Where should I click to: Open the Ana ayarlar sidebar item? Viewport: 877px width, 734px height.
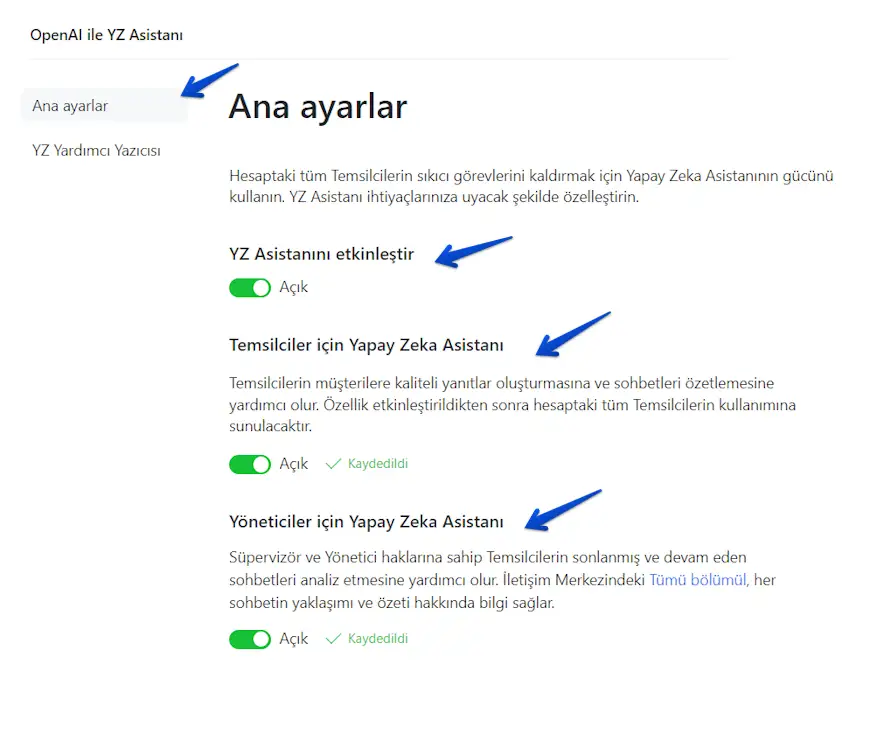[x=70, y=106]
